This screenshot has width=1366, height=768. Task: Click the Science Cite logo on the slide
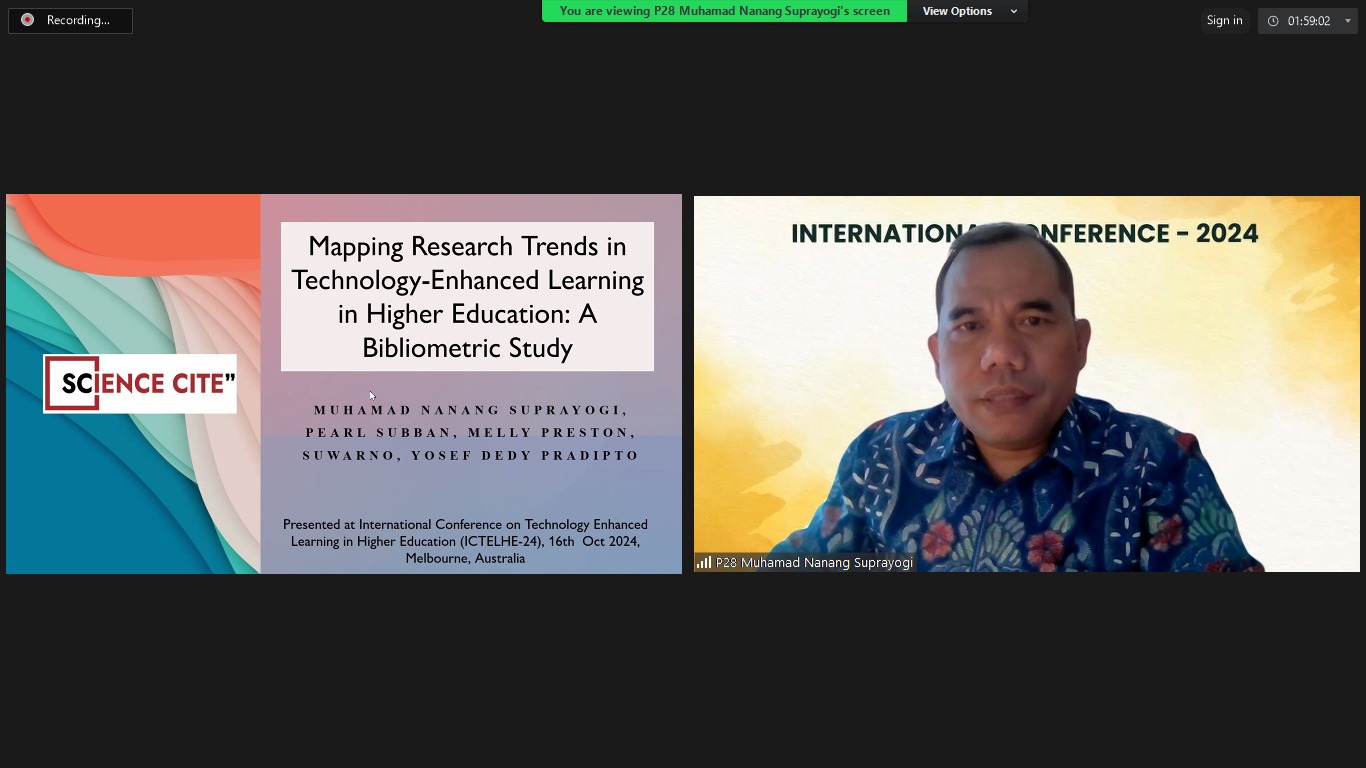click(x=140, y=383)
